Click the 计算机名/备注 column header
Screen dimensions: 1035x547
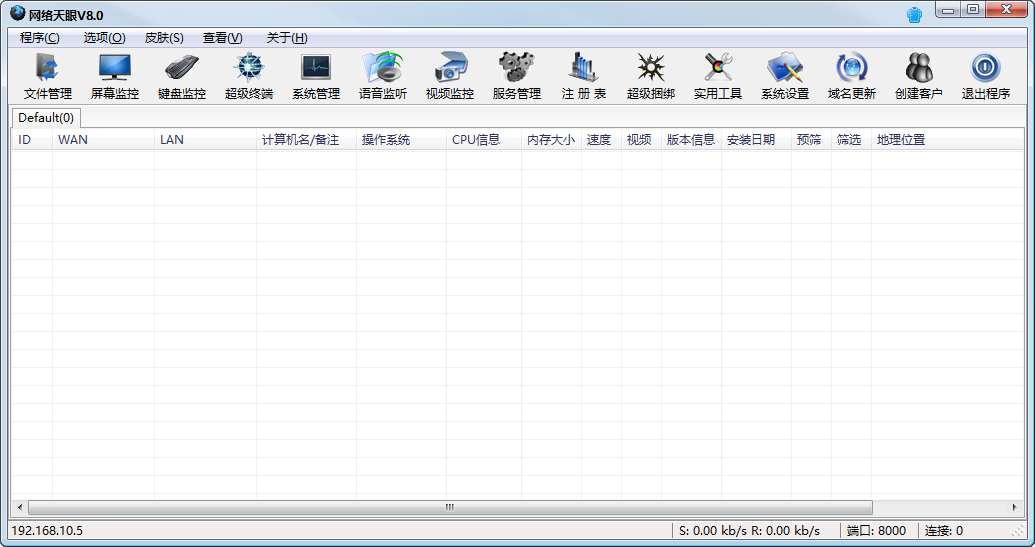[306, 140]
